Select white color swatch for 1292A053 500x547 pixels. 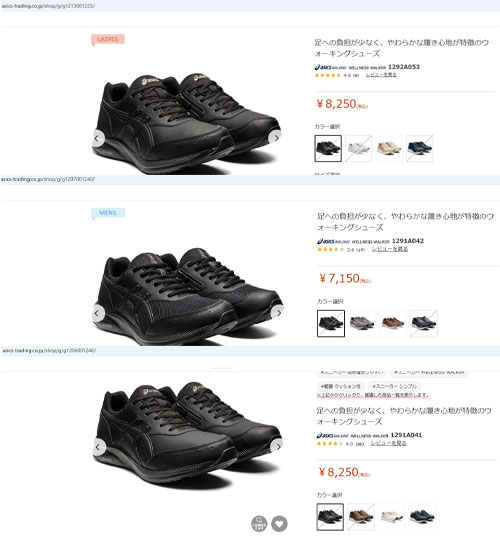(358, 148)
